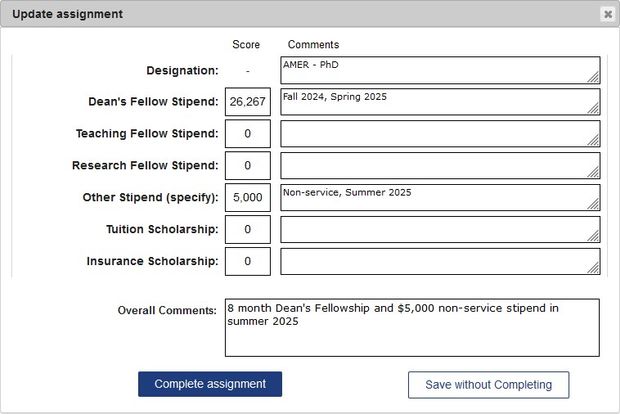Click the Tuition Scholarship comments box
The width and height of the screenshot is (620, 414).
438,230
